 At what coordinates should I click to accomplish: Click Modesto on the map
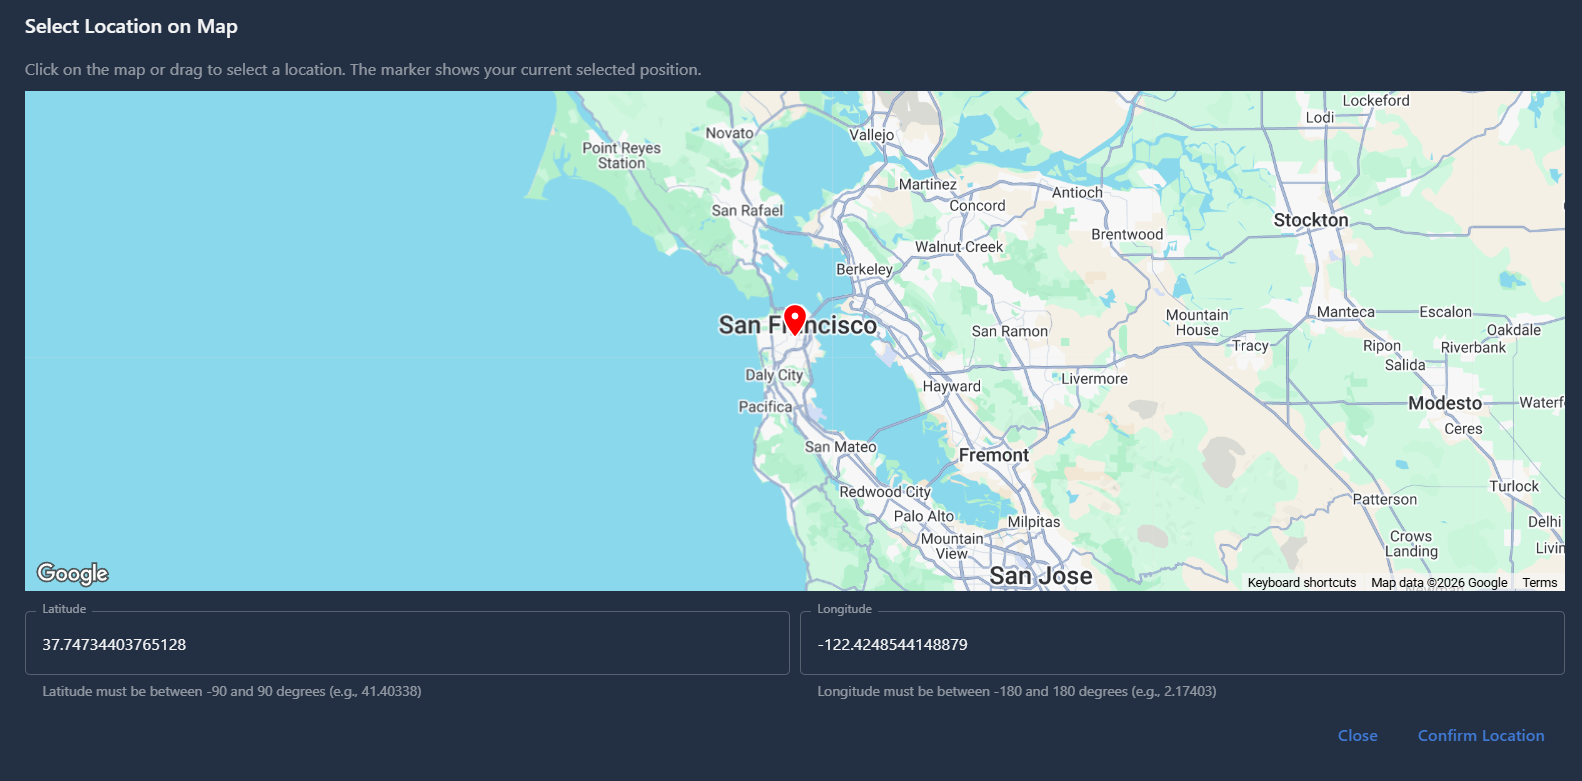tap(1445, 403)
